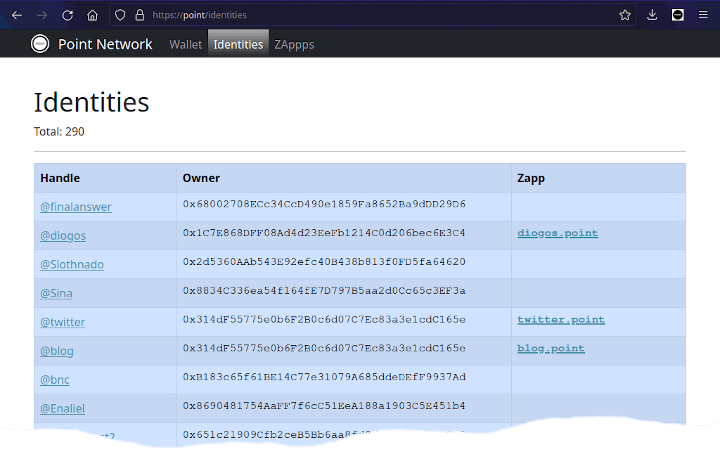This screenshot has height=452, width=720.
Task: Reload the page with the refresh icon
Action: 67,15
